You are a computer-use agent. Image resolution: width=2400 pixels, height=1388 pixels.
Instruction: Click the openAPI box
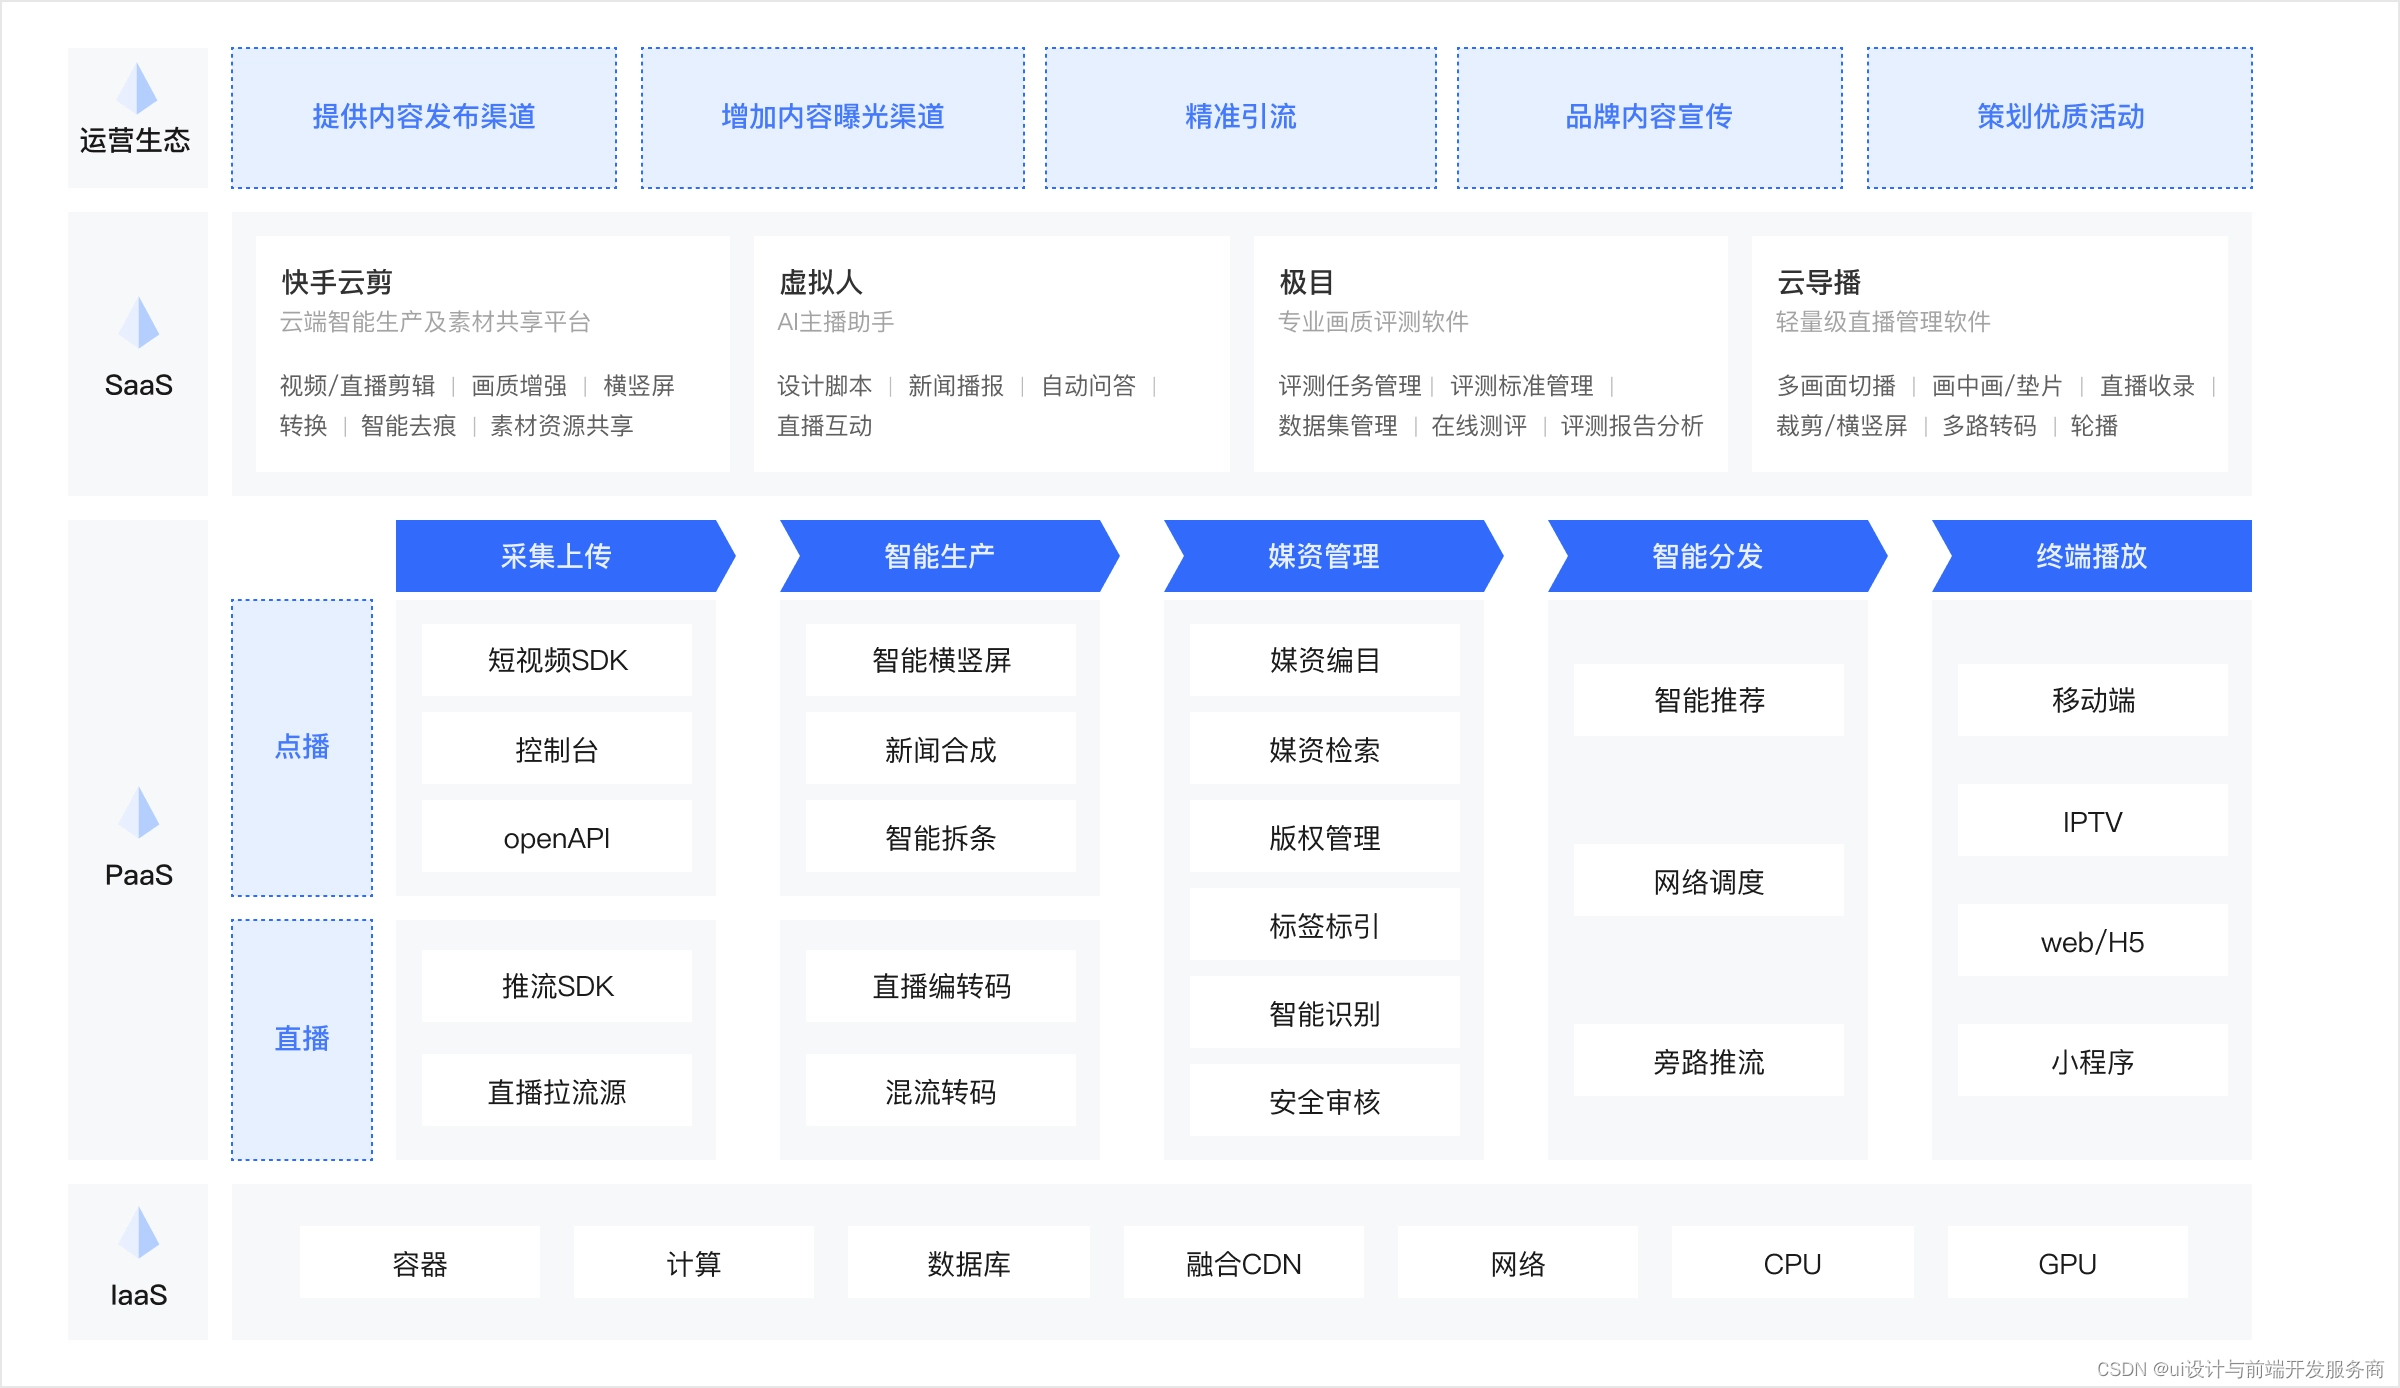click(557, 838)
